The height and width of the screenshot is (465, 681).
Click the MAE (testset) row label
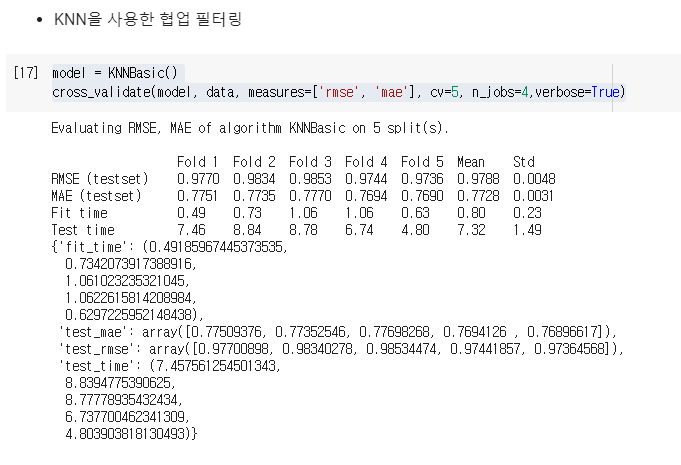coord(96,196)
